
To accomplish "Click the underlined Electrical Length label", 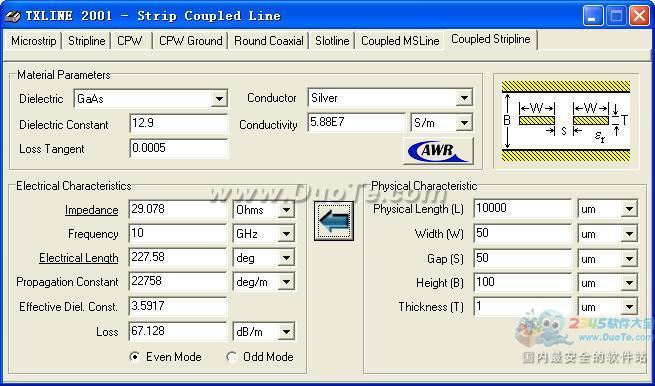I will pos(79,258).
